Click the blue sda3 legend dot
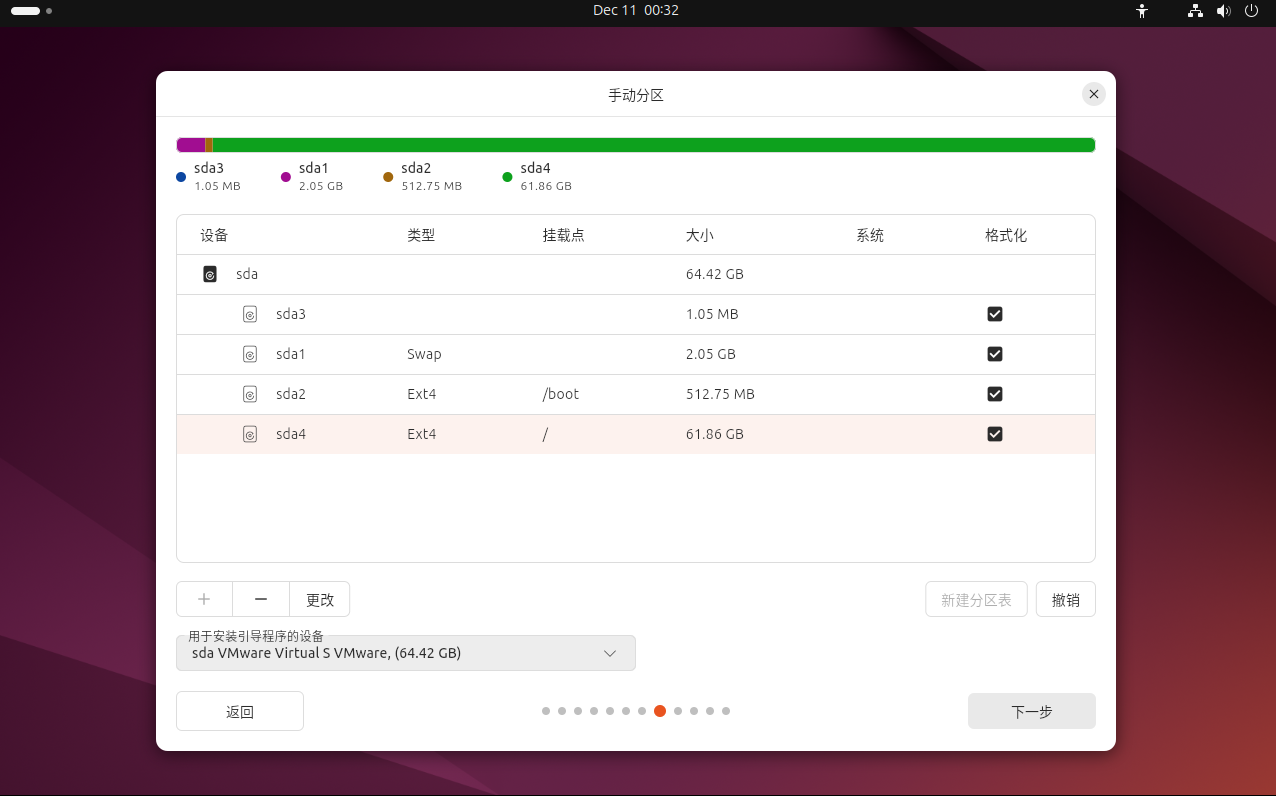Viewport: 1276px width, 796px height. 181,177
